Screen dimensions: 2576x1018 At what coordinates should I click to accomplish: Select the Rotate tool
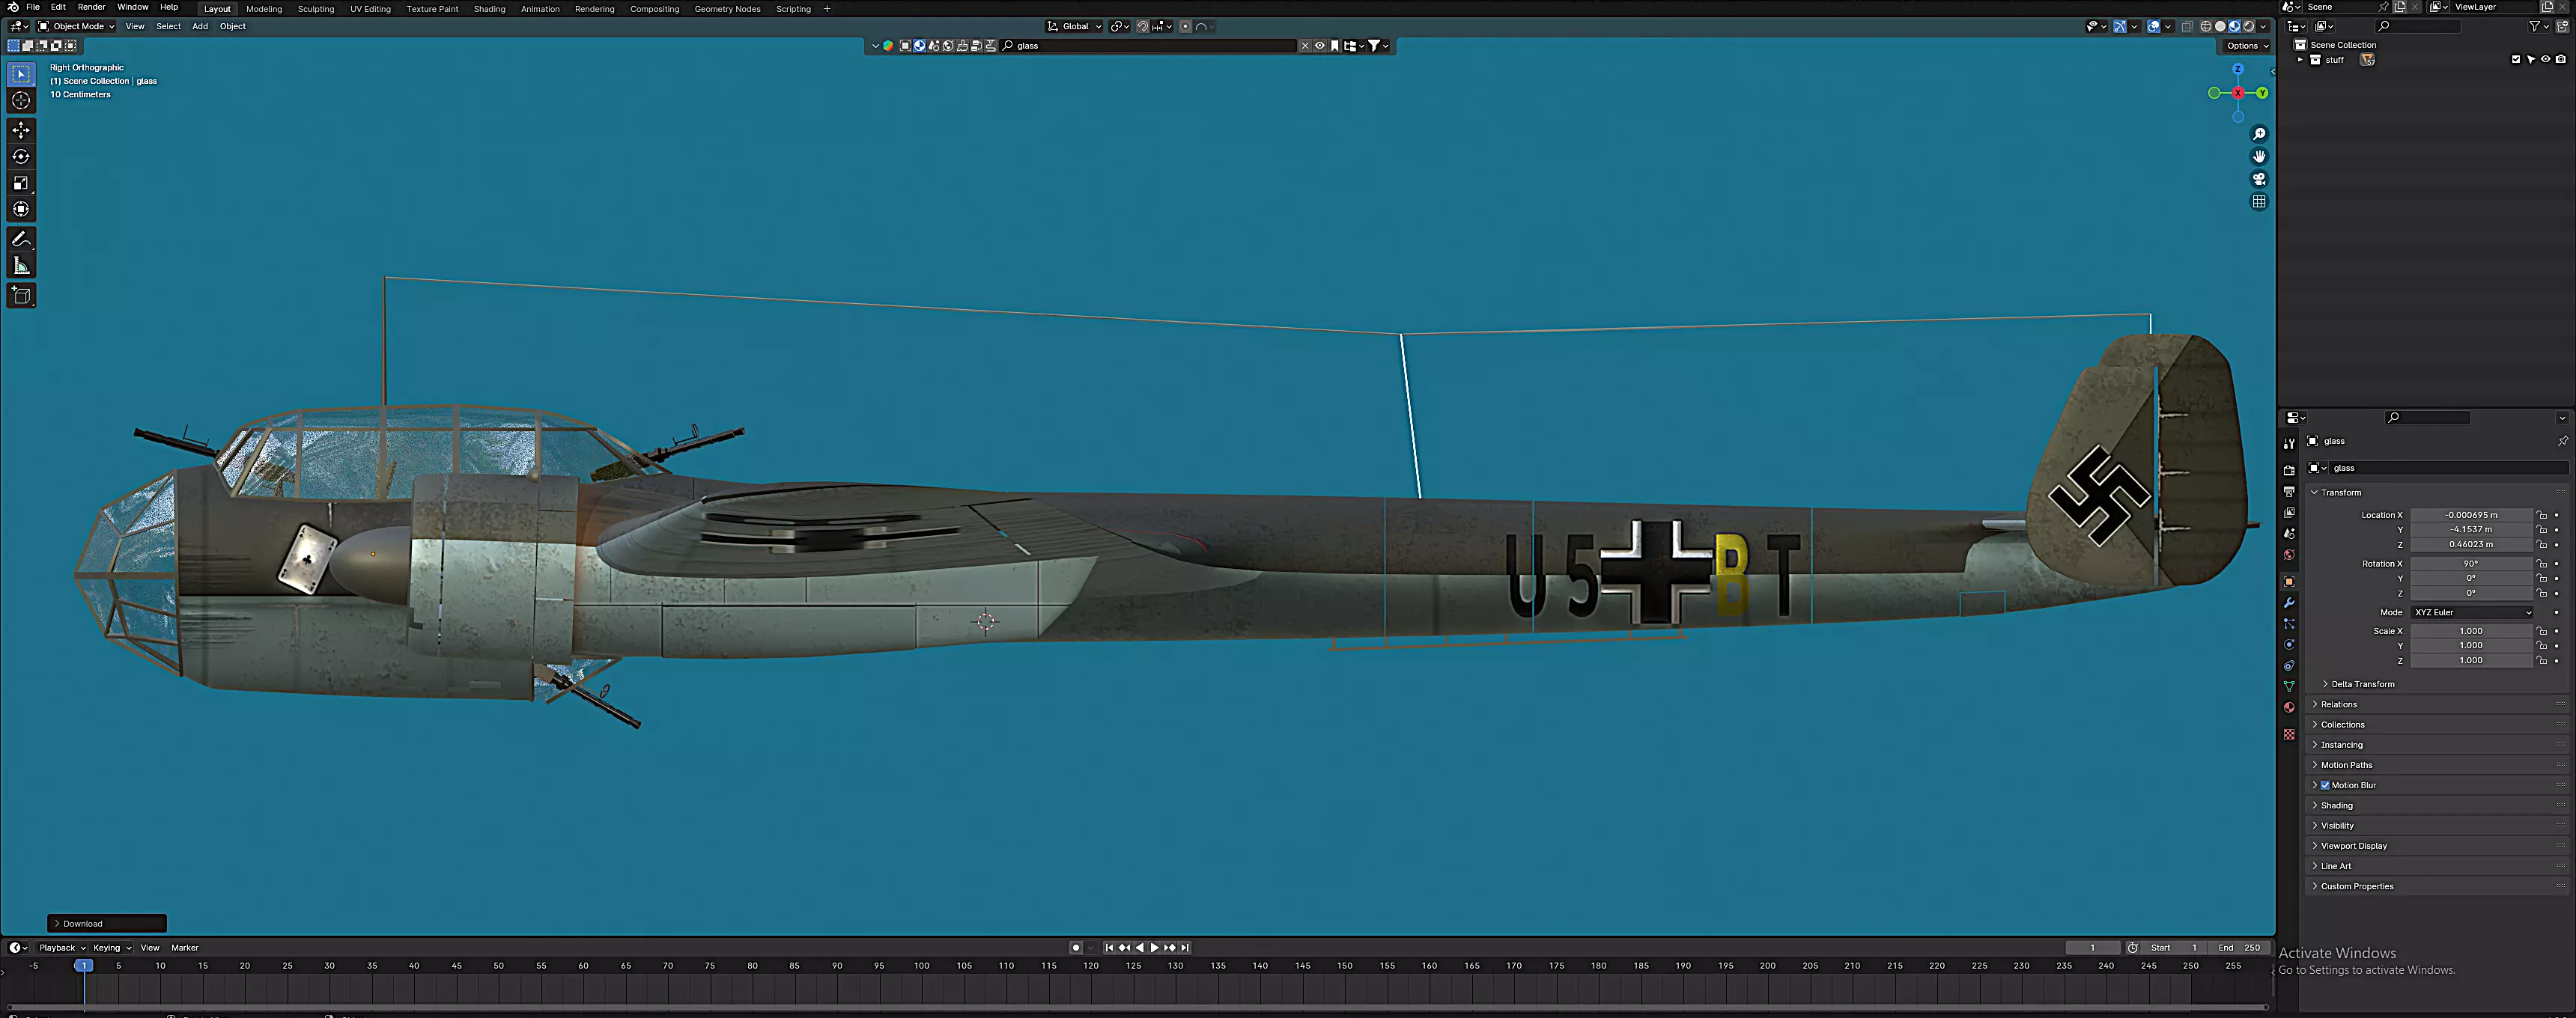click(x=21, y=156)
